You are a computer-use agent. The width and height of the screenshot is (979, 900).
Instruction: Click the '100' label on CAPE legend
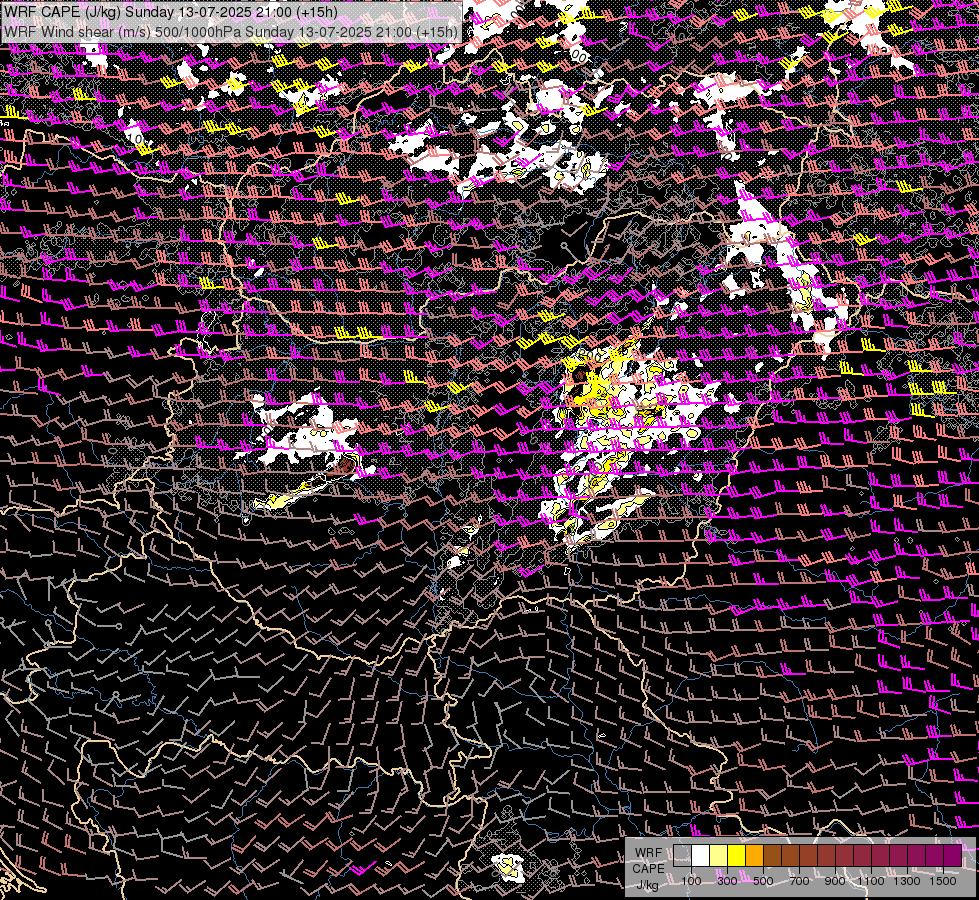tap(692, 881)
